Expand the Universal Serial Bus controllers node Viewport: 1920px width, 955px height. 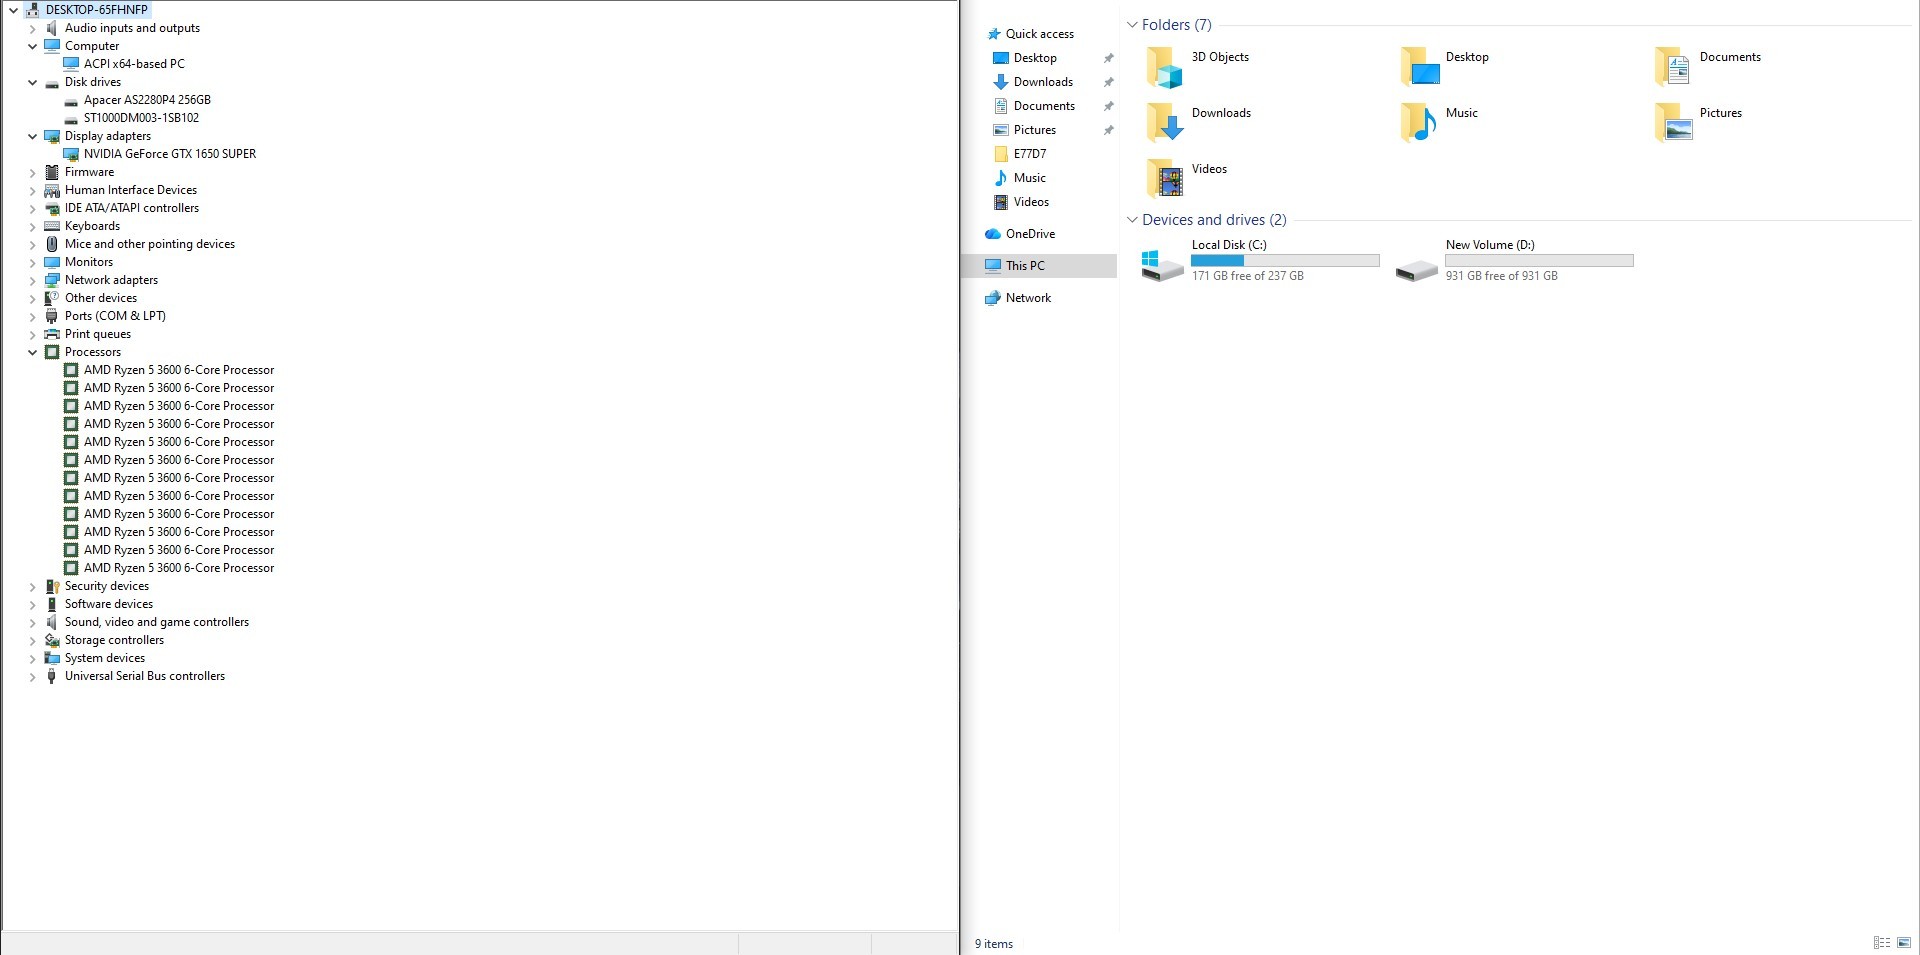pyautogui.click(x=32, y=677)
